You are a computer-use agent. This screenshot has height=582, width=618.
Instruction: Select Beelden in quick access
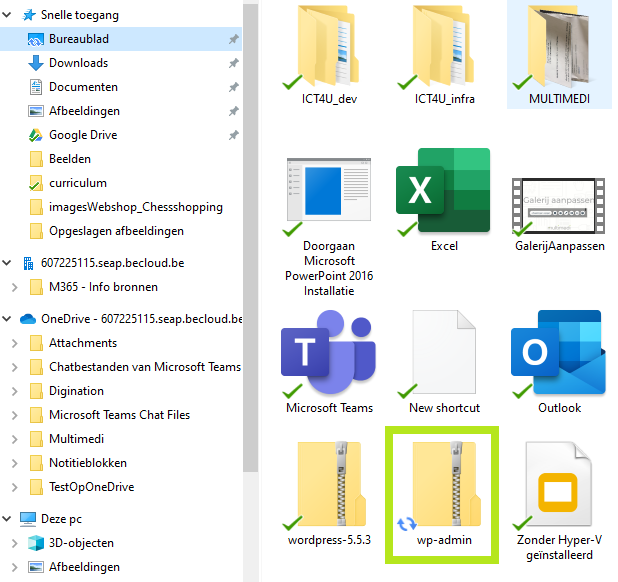pyautogui.click(x=70, y=159)
